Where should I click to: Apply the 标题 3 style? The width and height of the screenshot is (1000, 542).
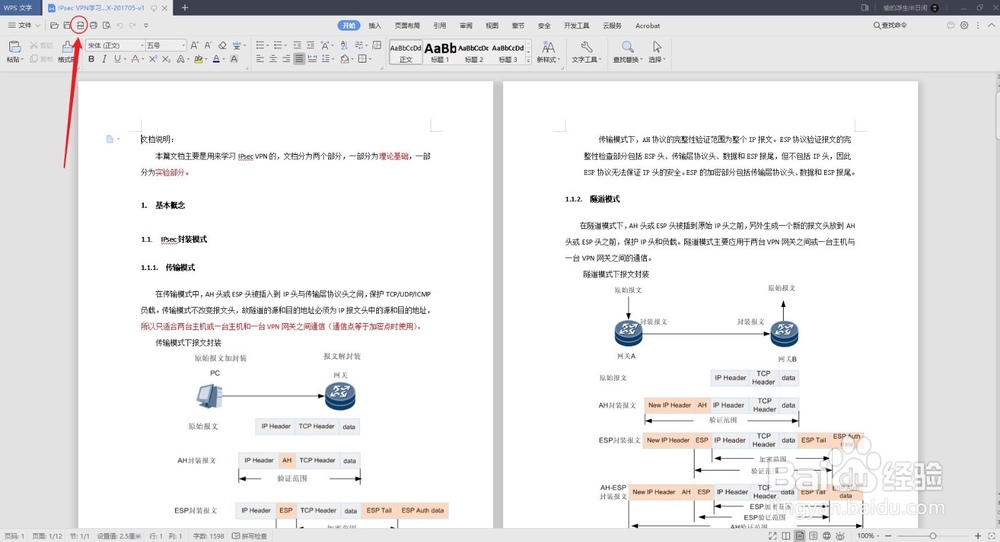(508, 52)
